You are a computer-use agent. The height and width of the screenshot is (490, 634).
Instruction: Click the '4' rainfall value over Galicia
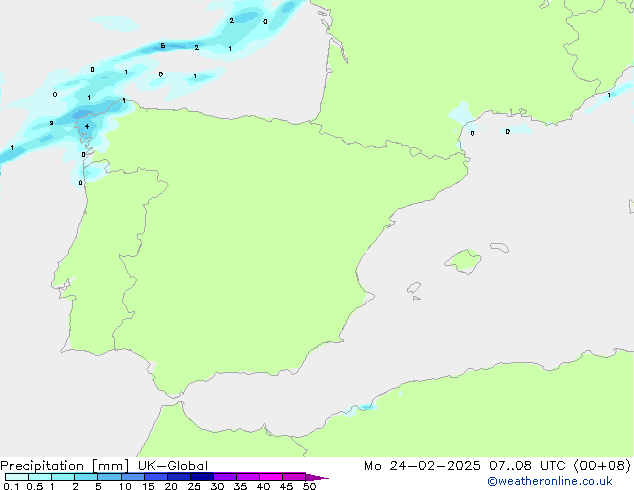click(x=87, y=127)
